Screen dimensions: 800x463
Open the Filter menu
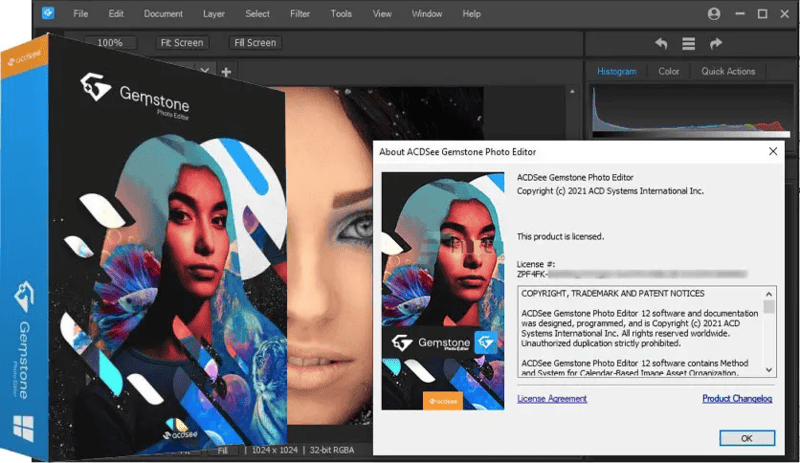tap(300, 14)
